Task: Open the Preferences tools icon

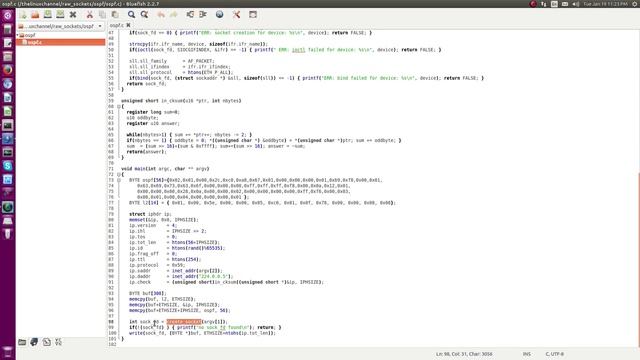Action: click(x=236, y=15)
